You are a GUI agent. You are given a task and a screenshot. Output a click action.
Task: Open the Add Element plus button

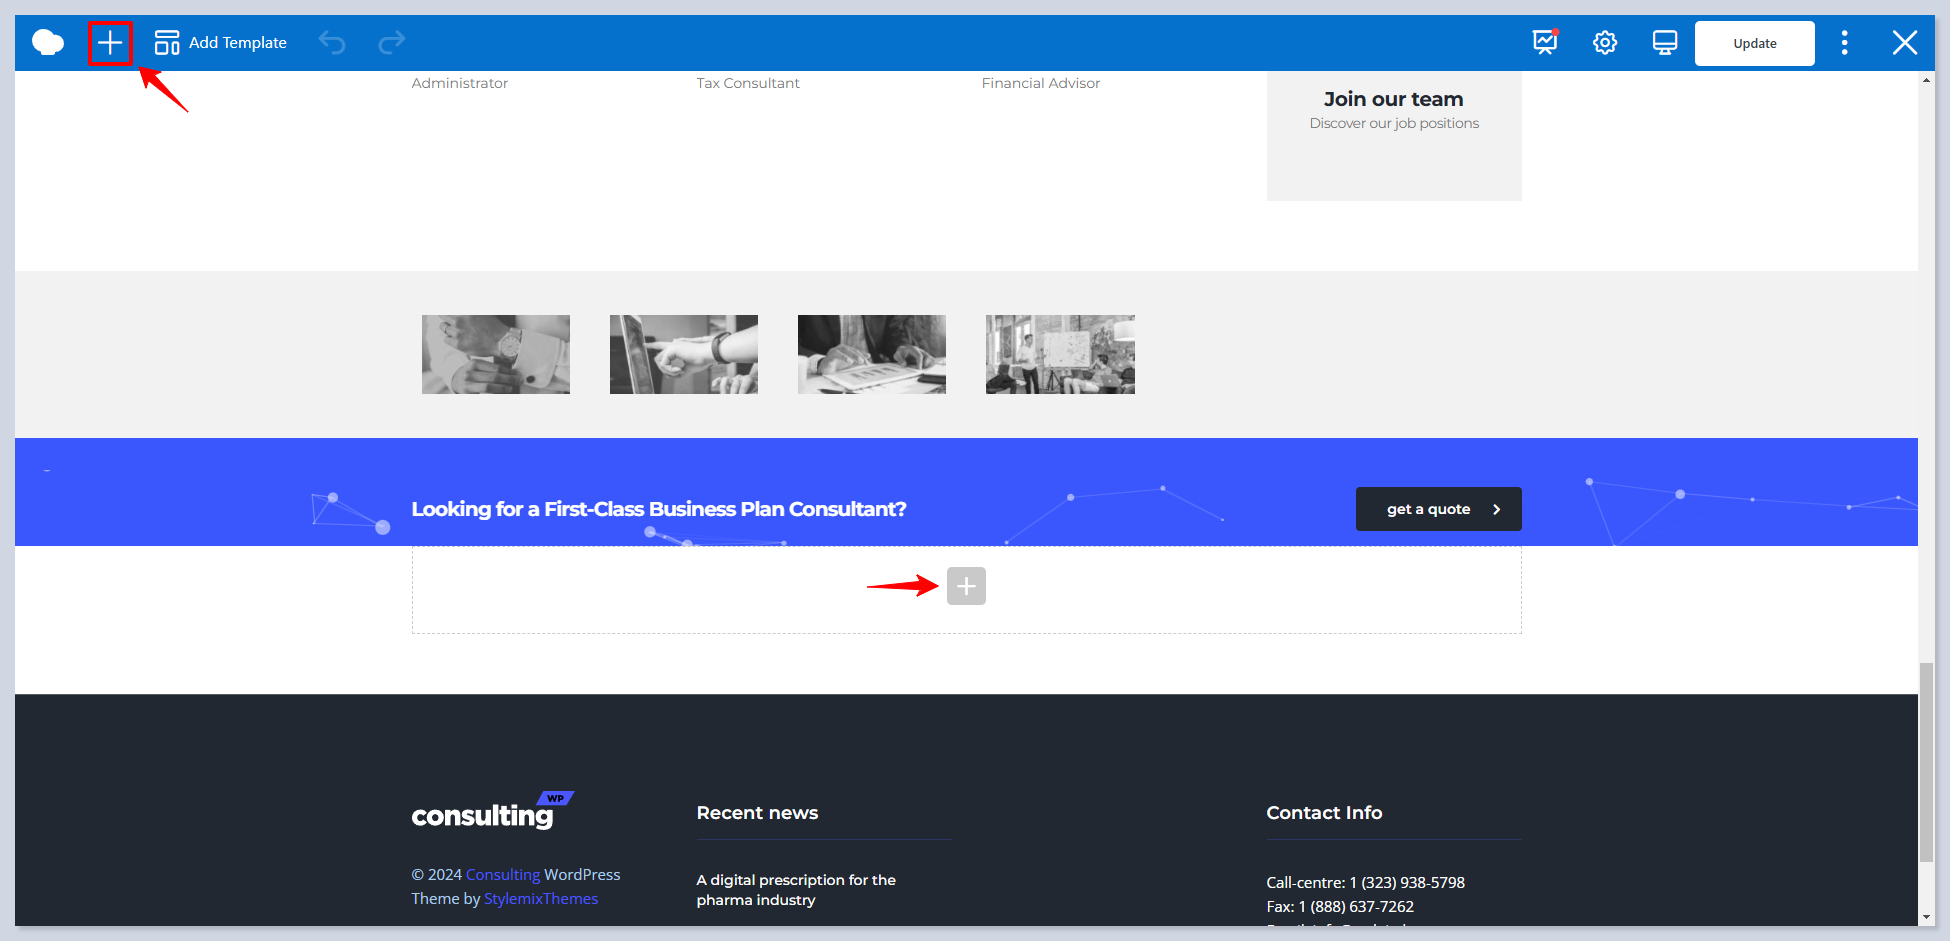(x=110, y=43)
